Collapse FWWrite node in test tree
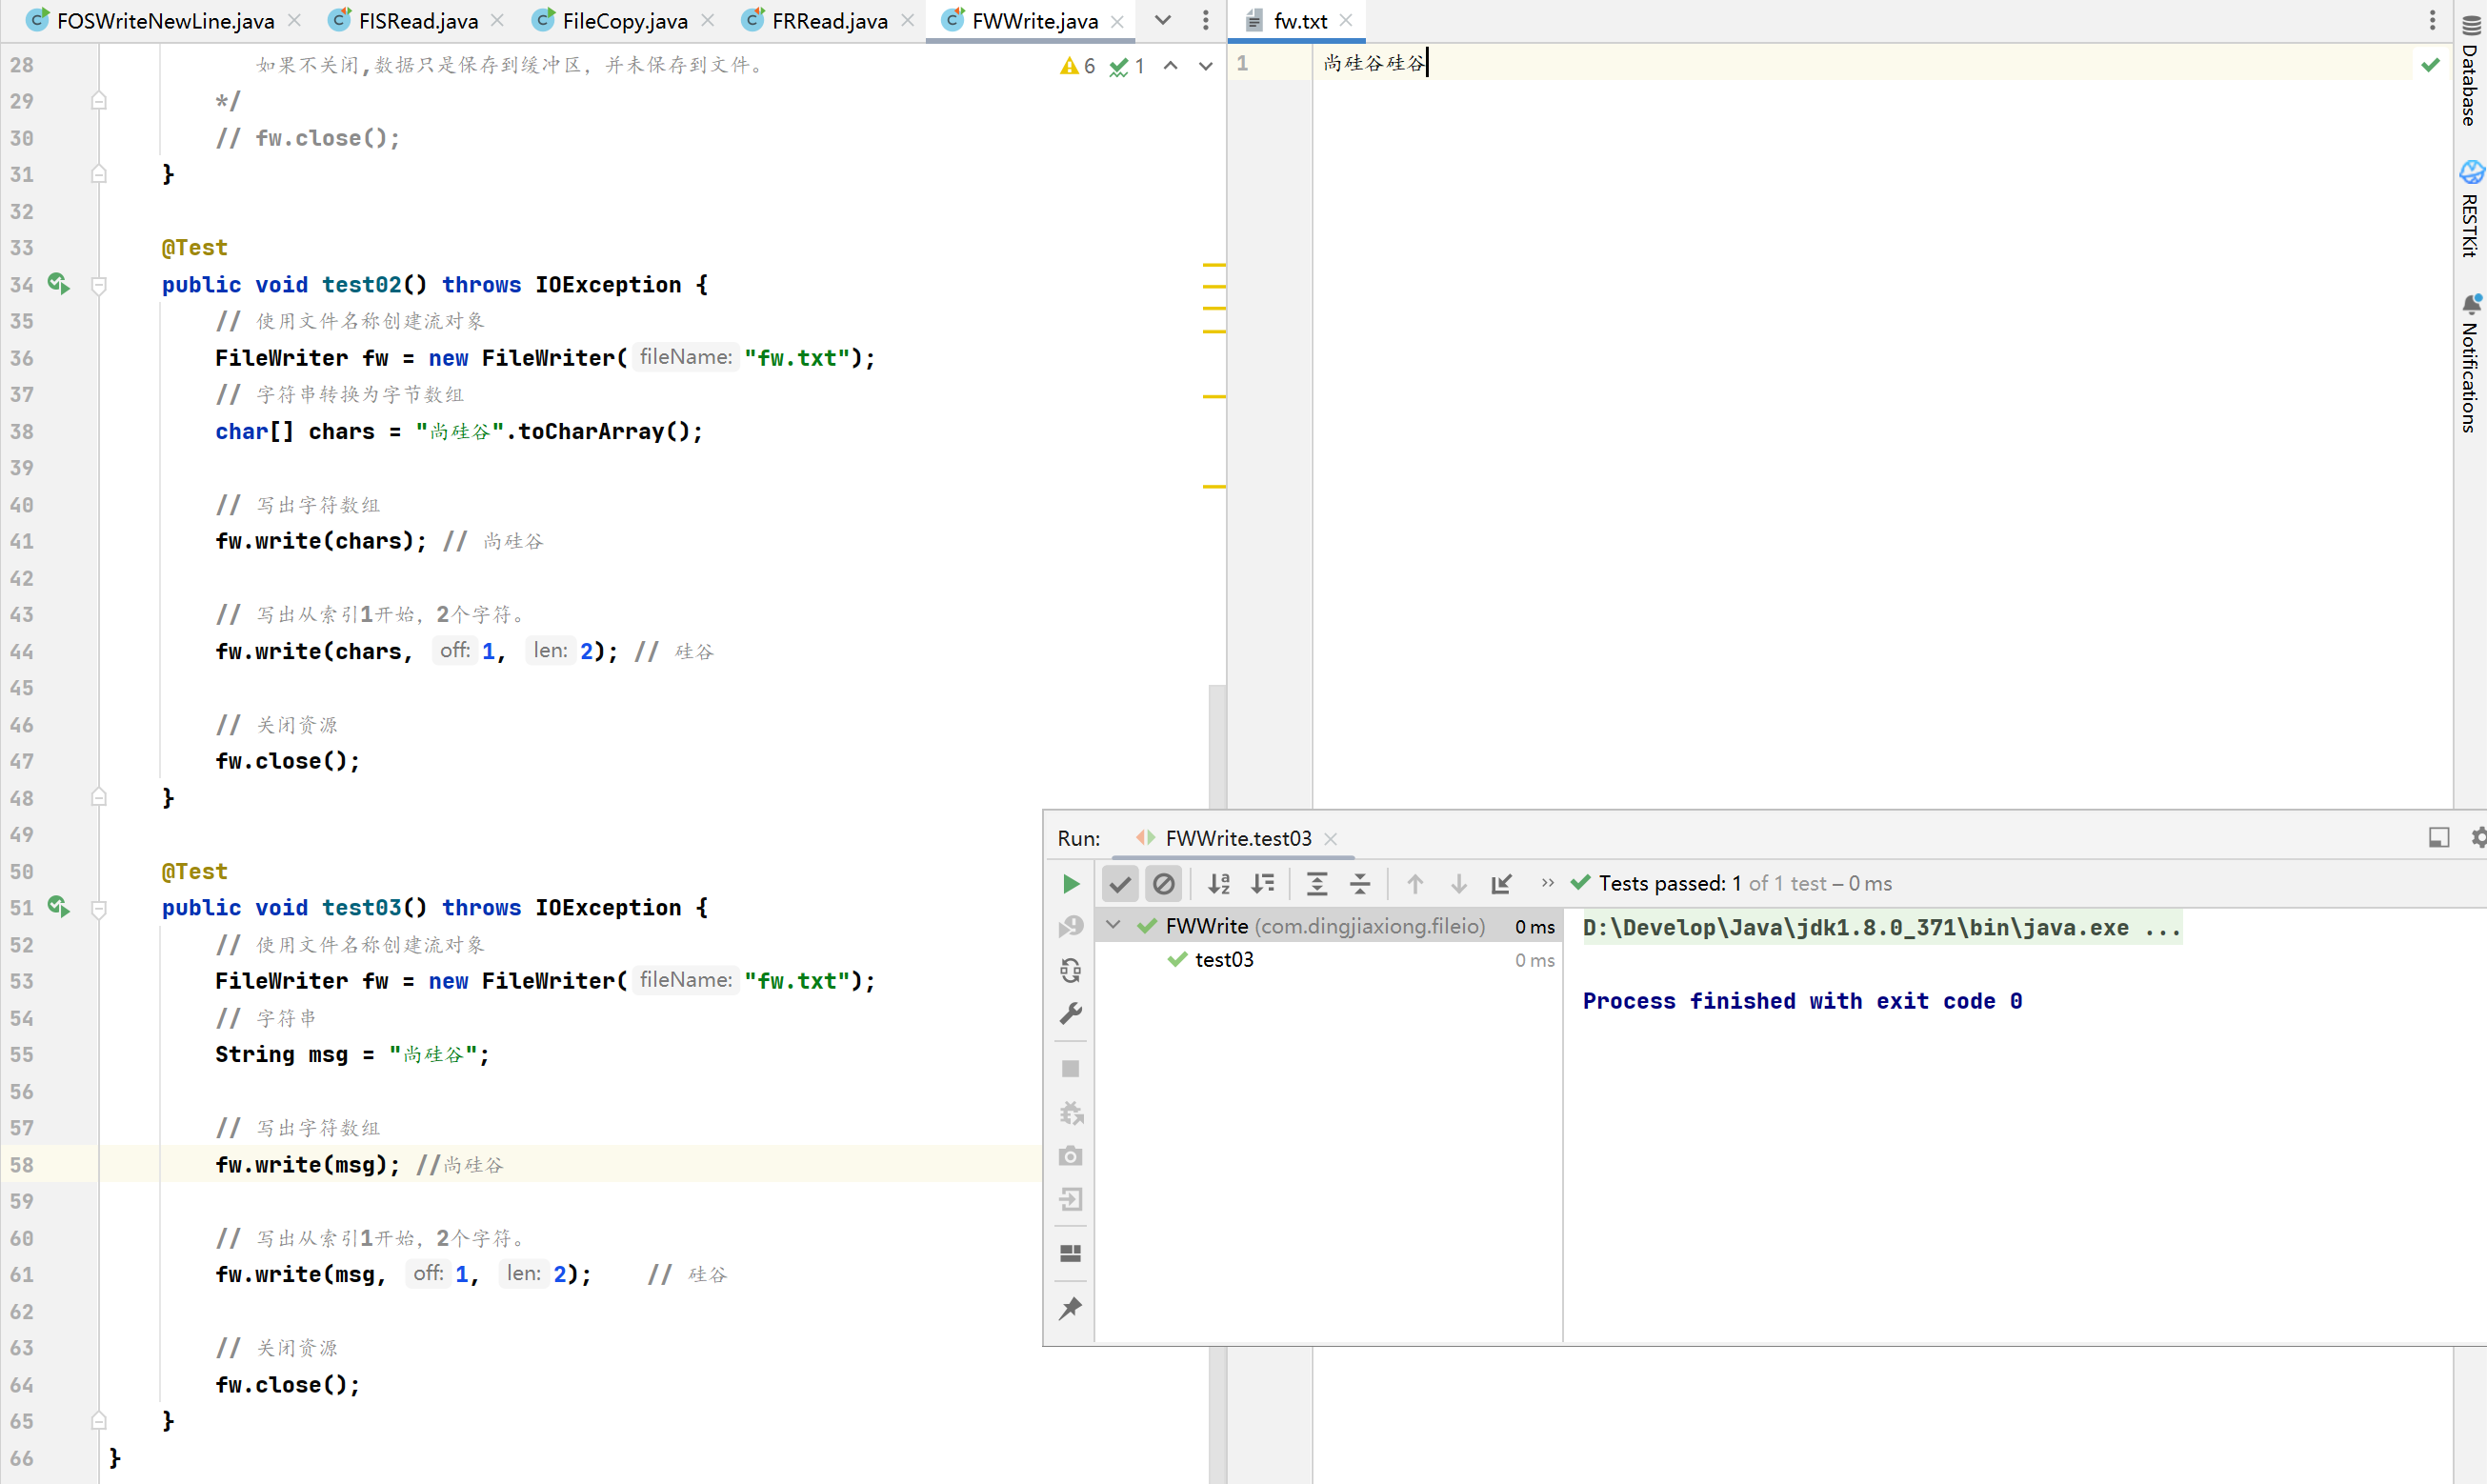The image size is (2487, 1484). click(1113, 926)
